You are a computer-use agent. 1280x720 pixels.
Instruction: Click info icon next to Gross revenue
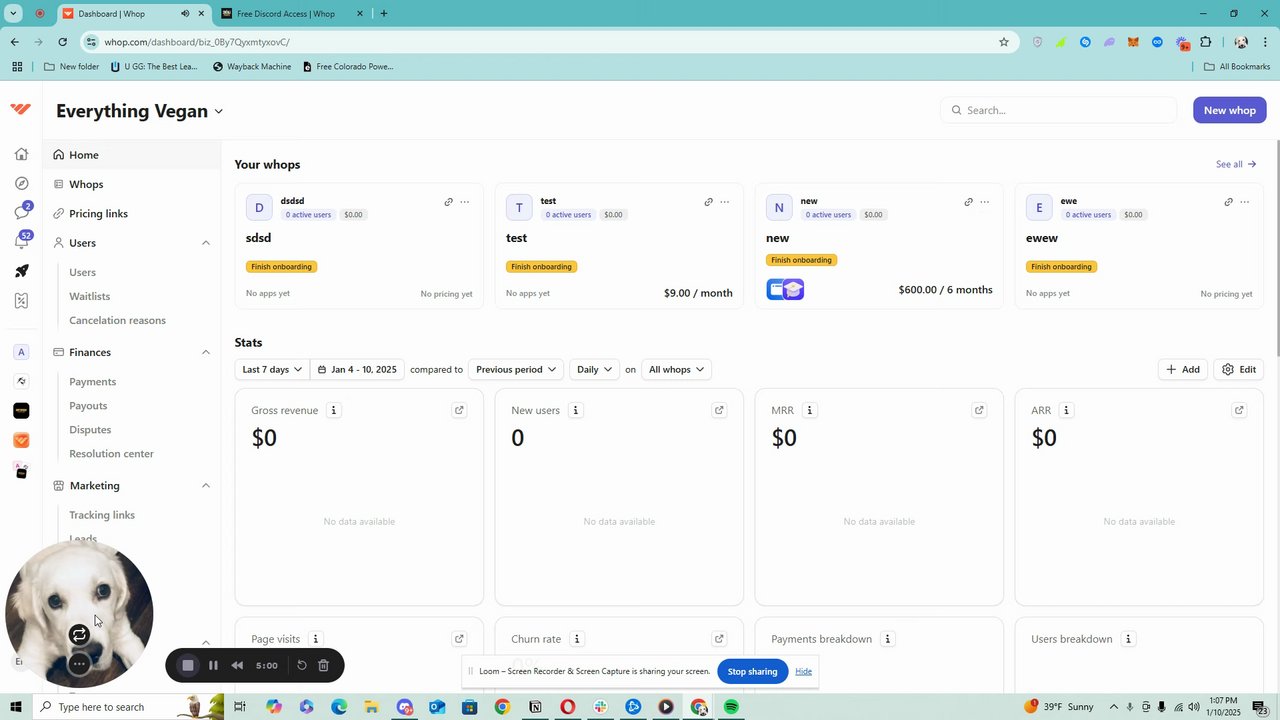pyautogui.click(x=334, y=410)
